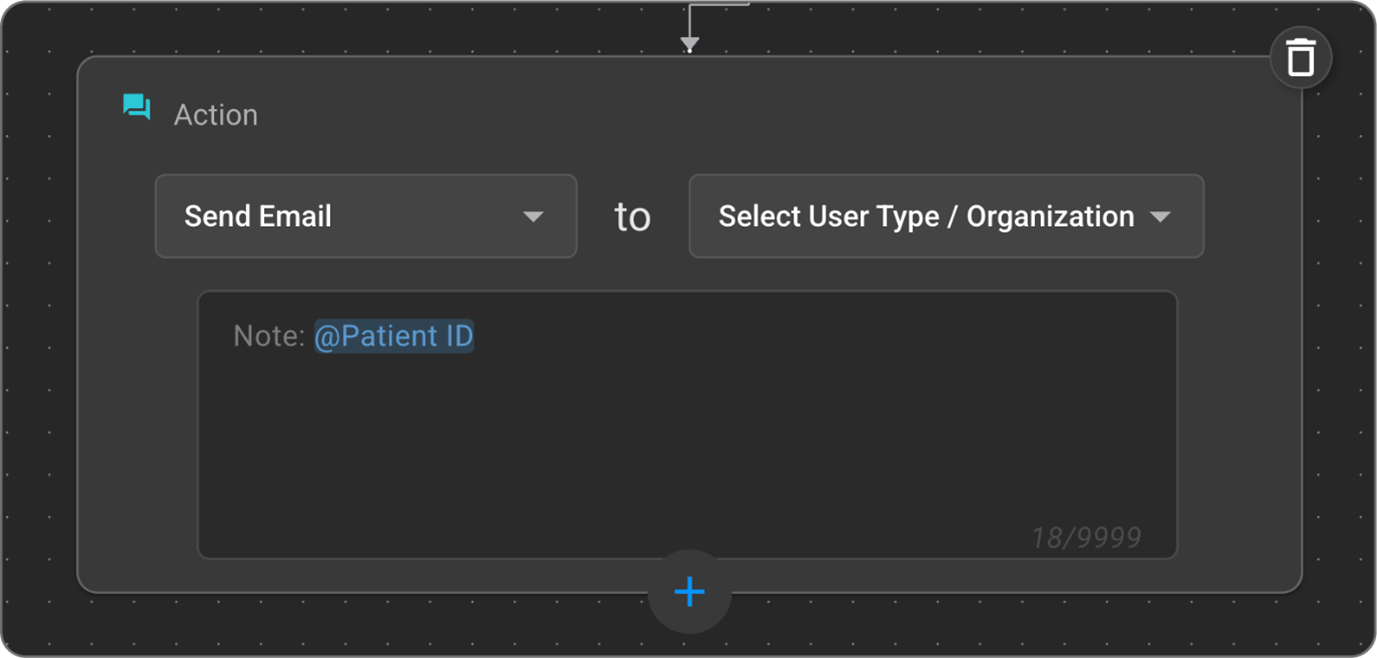Open the Send Email action dropdown

click(365, 216)
